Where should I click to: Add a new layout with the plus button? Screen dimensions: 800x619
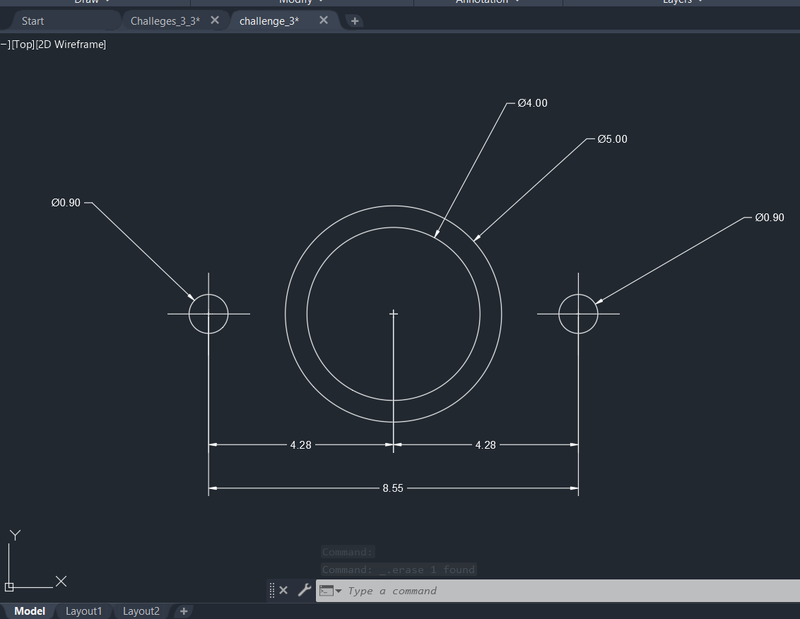click(184, 610)
